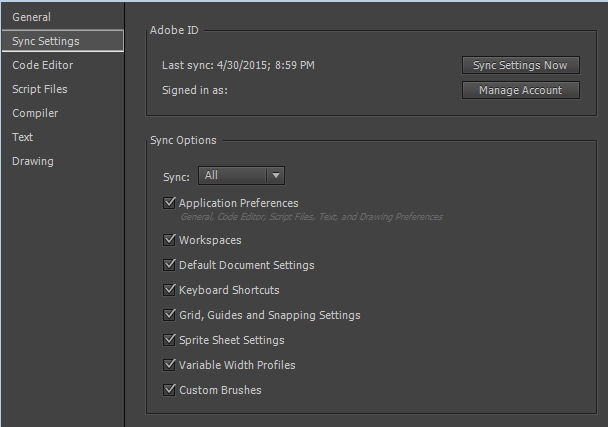Click the Sync dropdown arrow
The width and height of the screenshot is (608, 427).
click(x=276, y=176)
